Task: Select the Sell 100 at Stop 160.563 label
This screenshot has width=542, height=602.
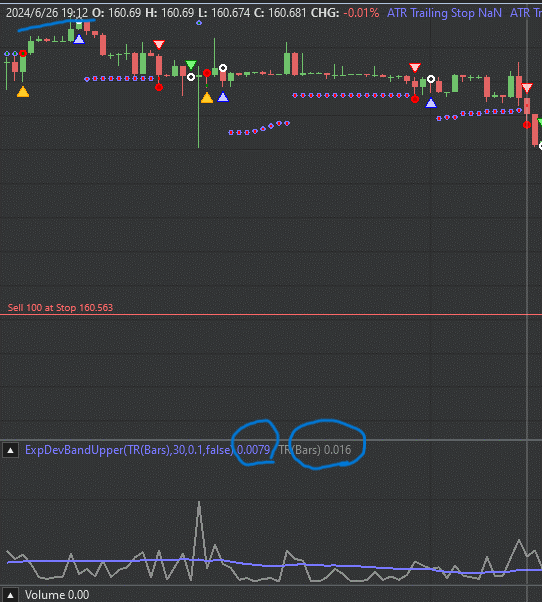Action: pos(60,308)
